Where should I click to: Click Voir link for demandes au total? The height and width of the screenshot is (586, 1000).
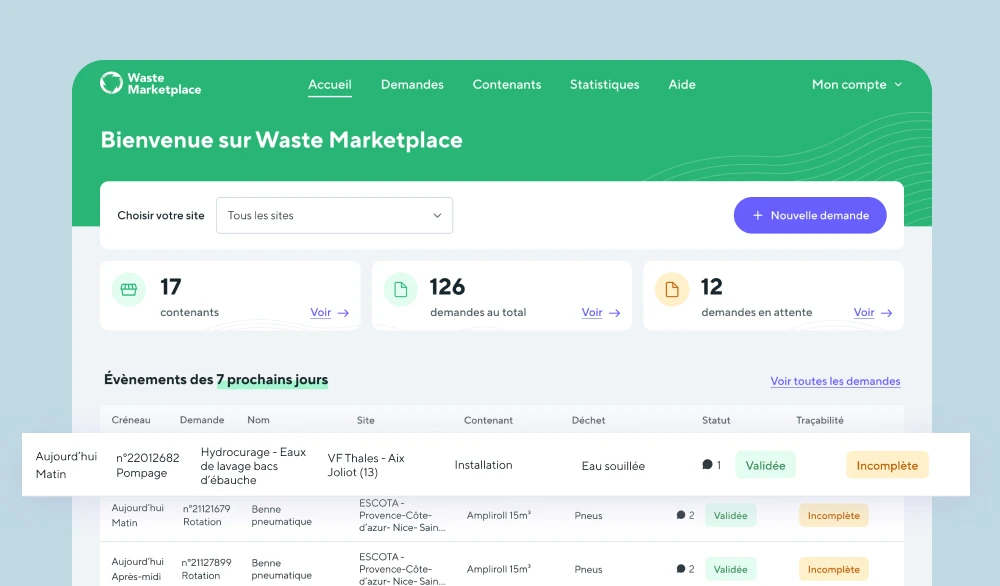click(592, 312)
